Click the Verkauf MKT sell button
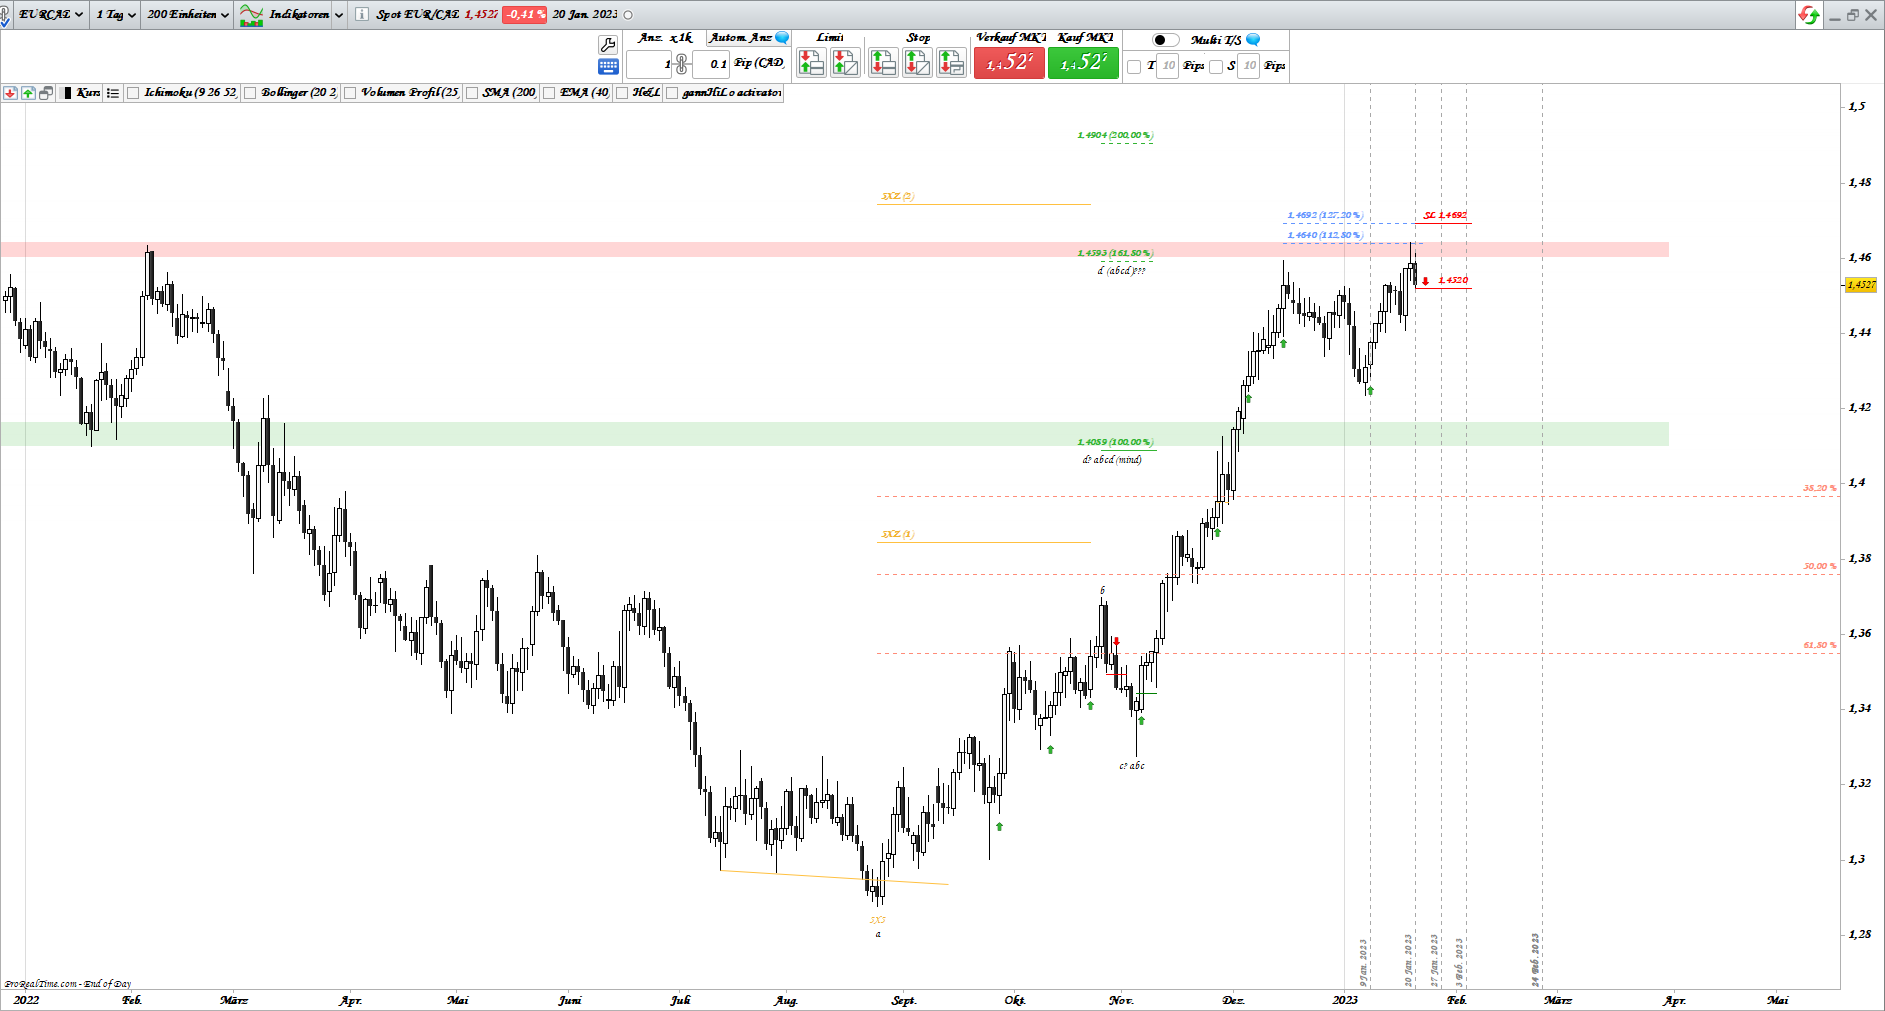1885x1011 pixels. [x=1010, y=63]
